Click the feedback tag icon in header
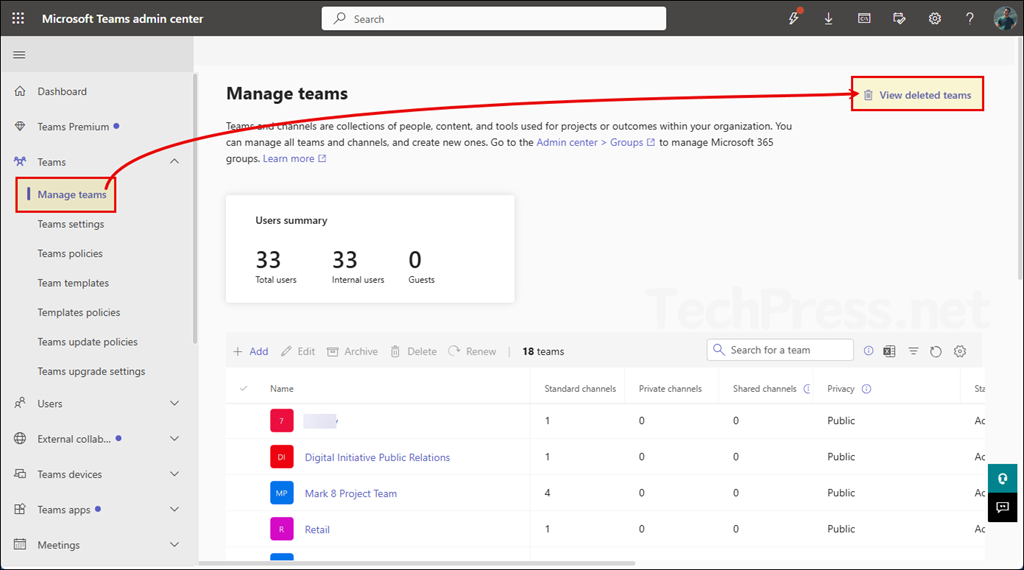This screenshot has height=570, width=1024. (899, 18)
